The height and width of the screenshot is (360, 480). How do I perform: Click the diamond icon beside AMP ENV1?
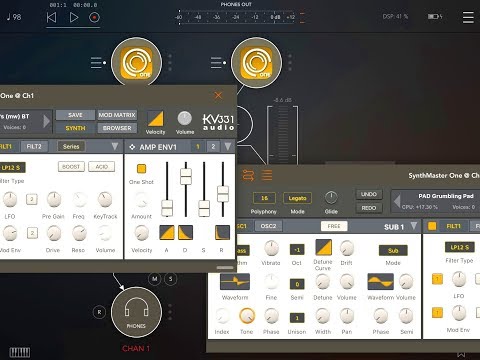pos(132,147)
